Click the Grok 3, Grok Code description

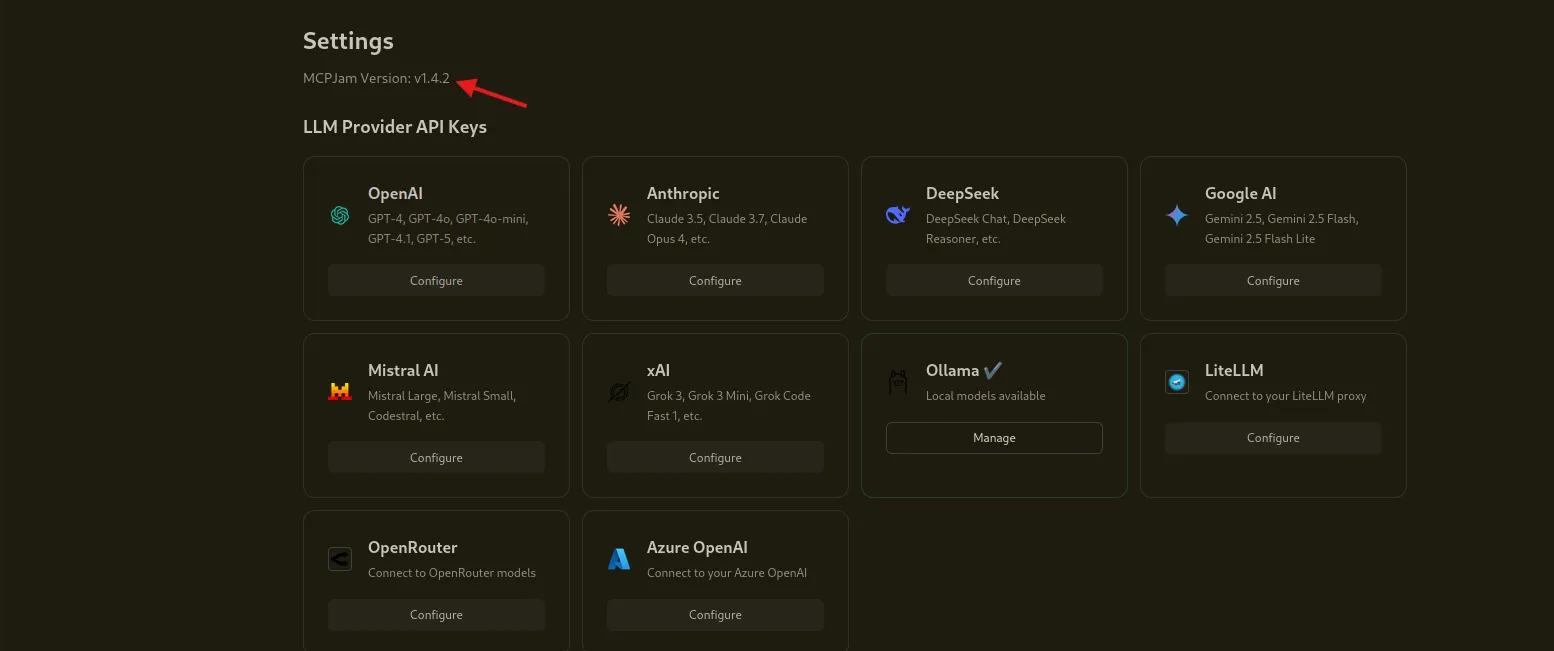pos(729,406)
